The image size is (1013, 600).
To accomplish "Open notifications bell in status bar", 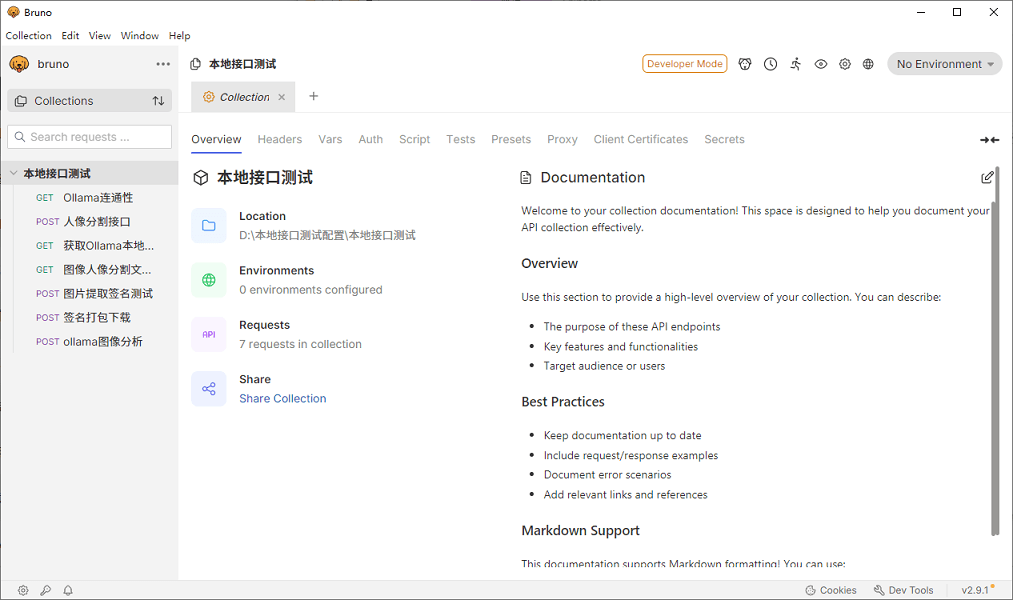I will coord(68,590).
